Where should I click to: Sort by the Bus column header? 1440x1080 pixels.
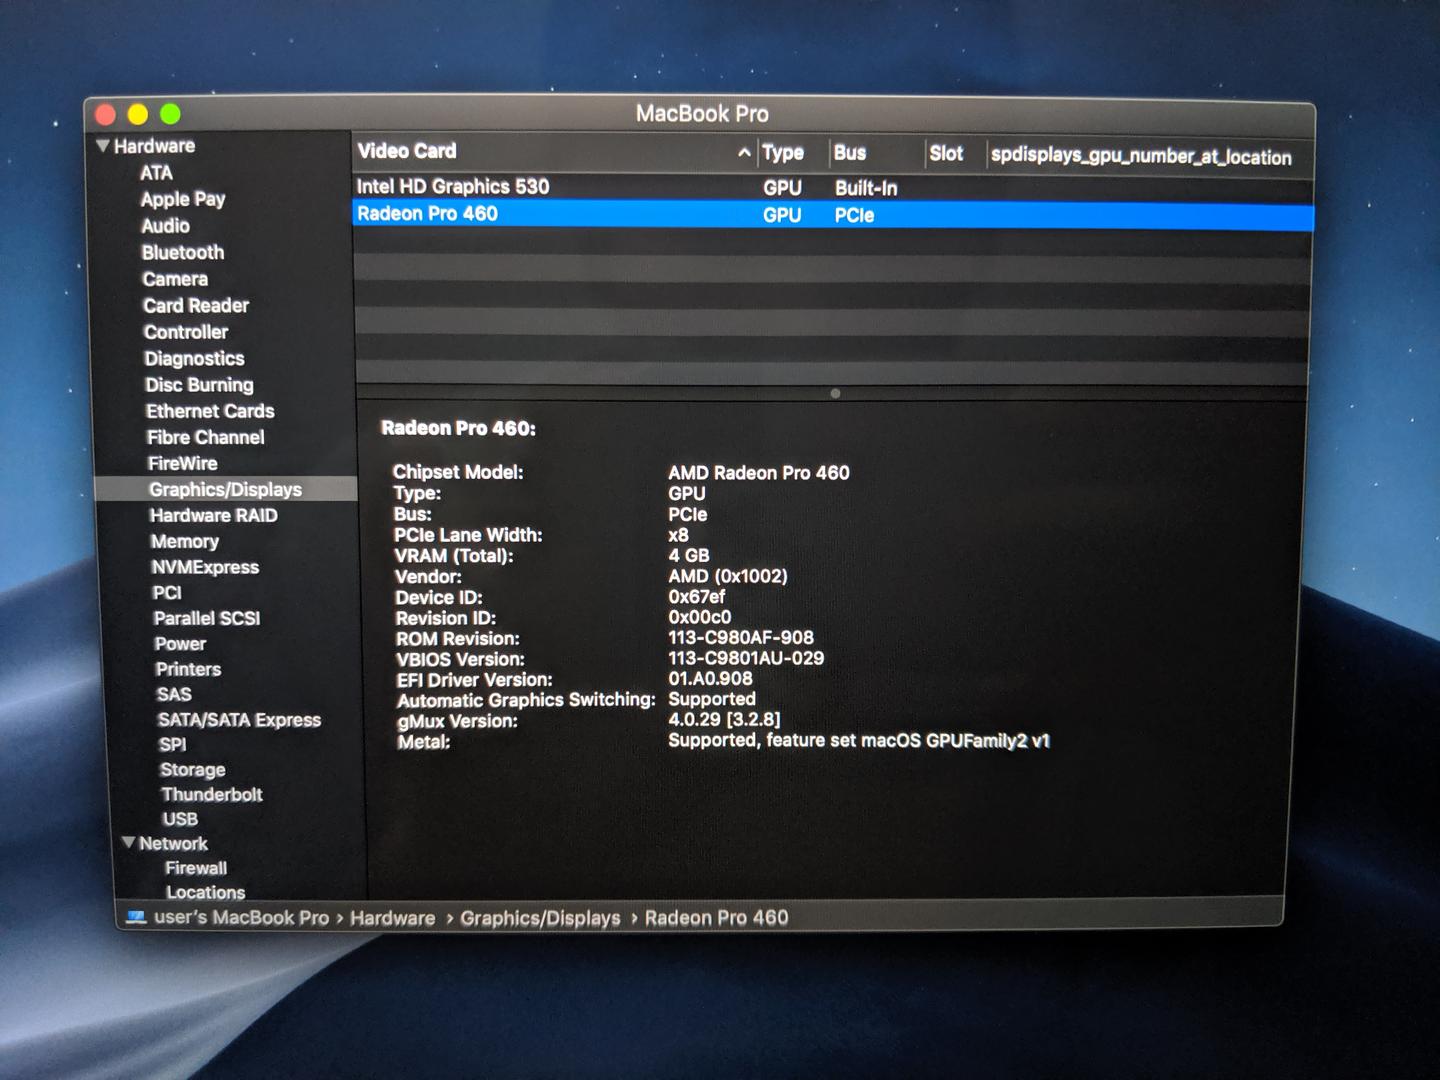click(x=850, y=153)
